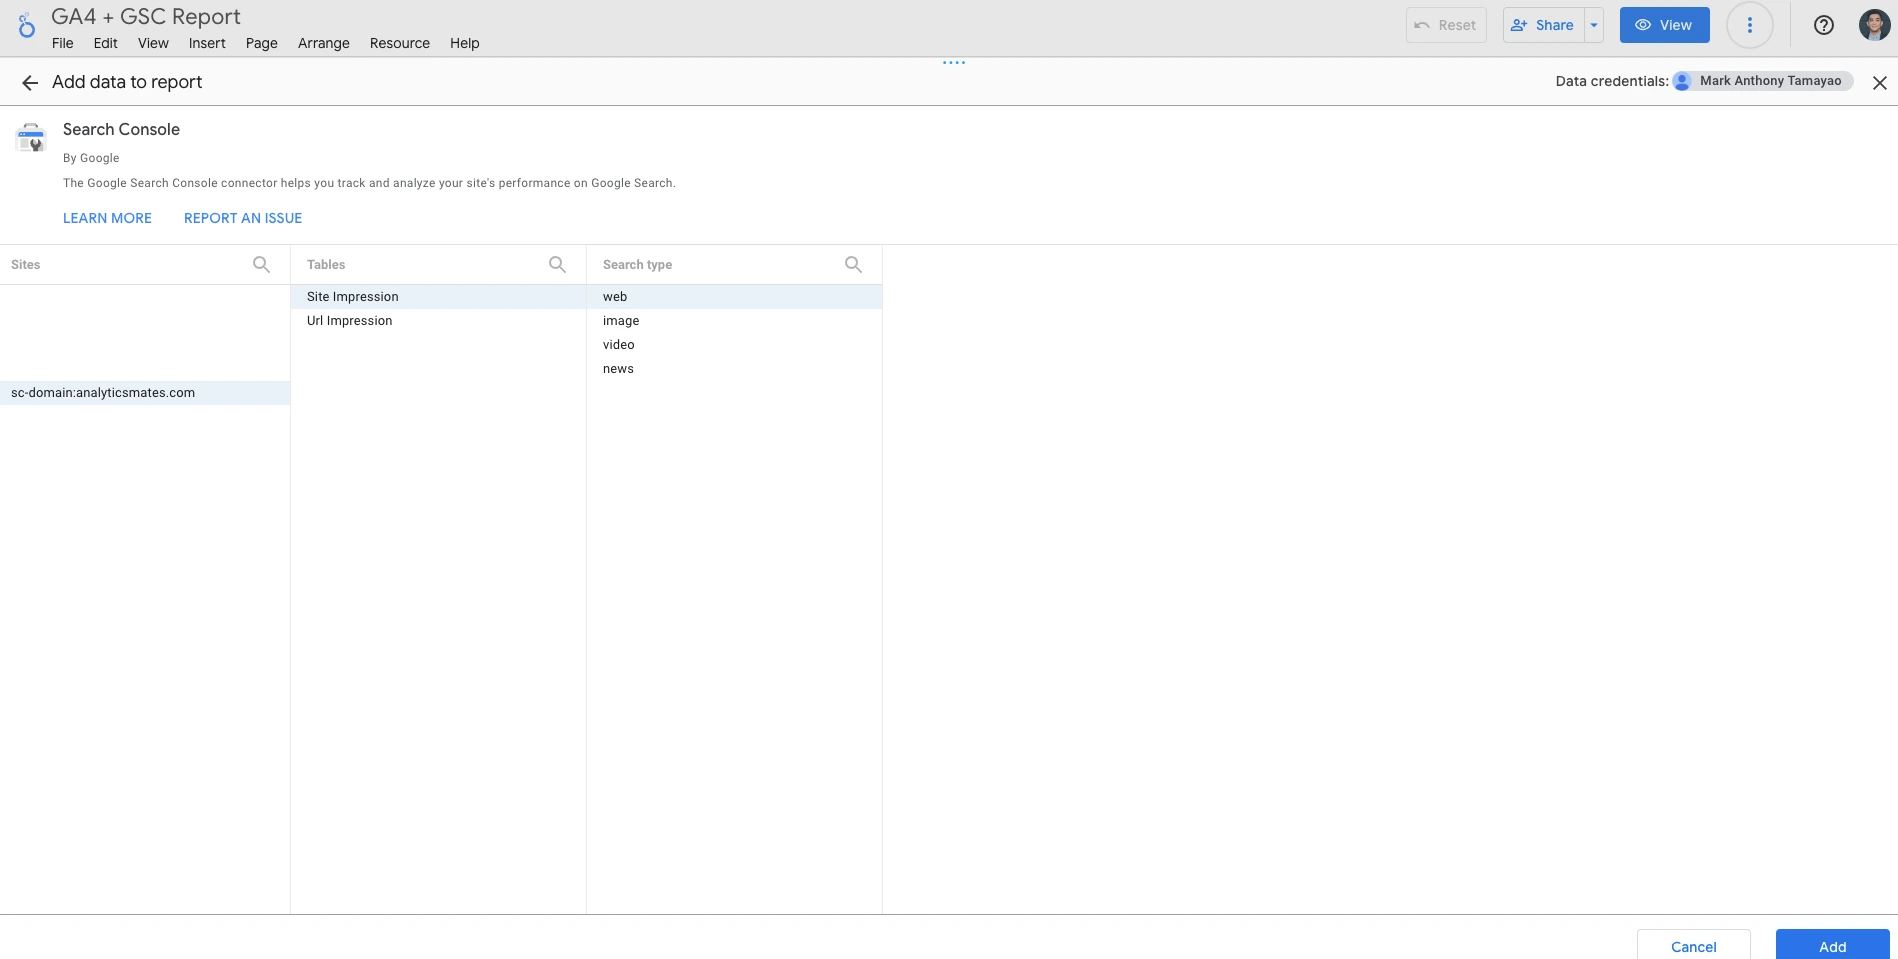1898x959 pixels.
Task: Click the Search Console connector icon
Action: (31, 138)
